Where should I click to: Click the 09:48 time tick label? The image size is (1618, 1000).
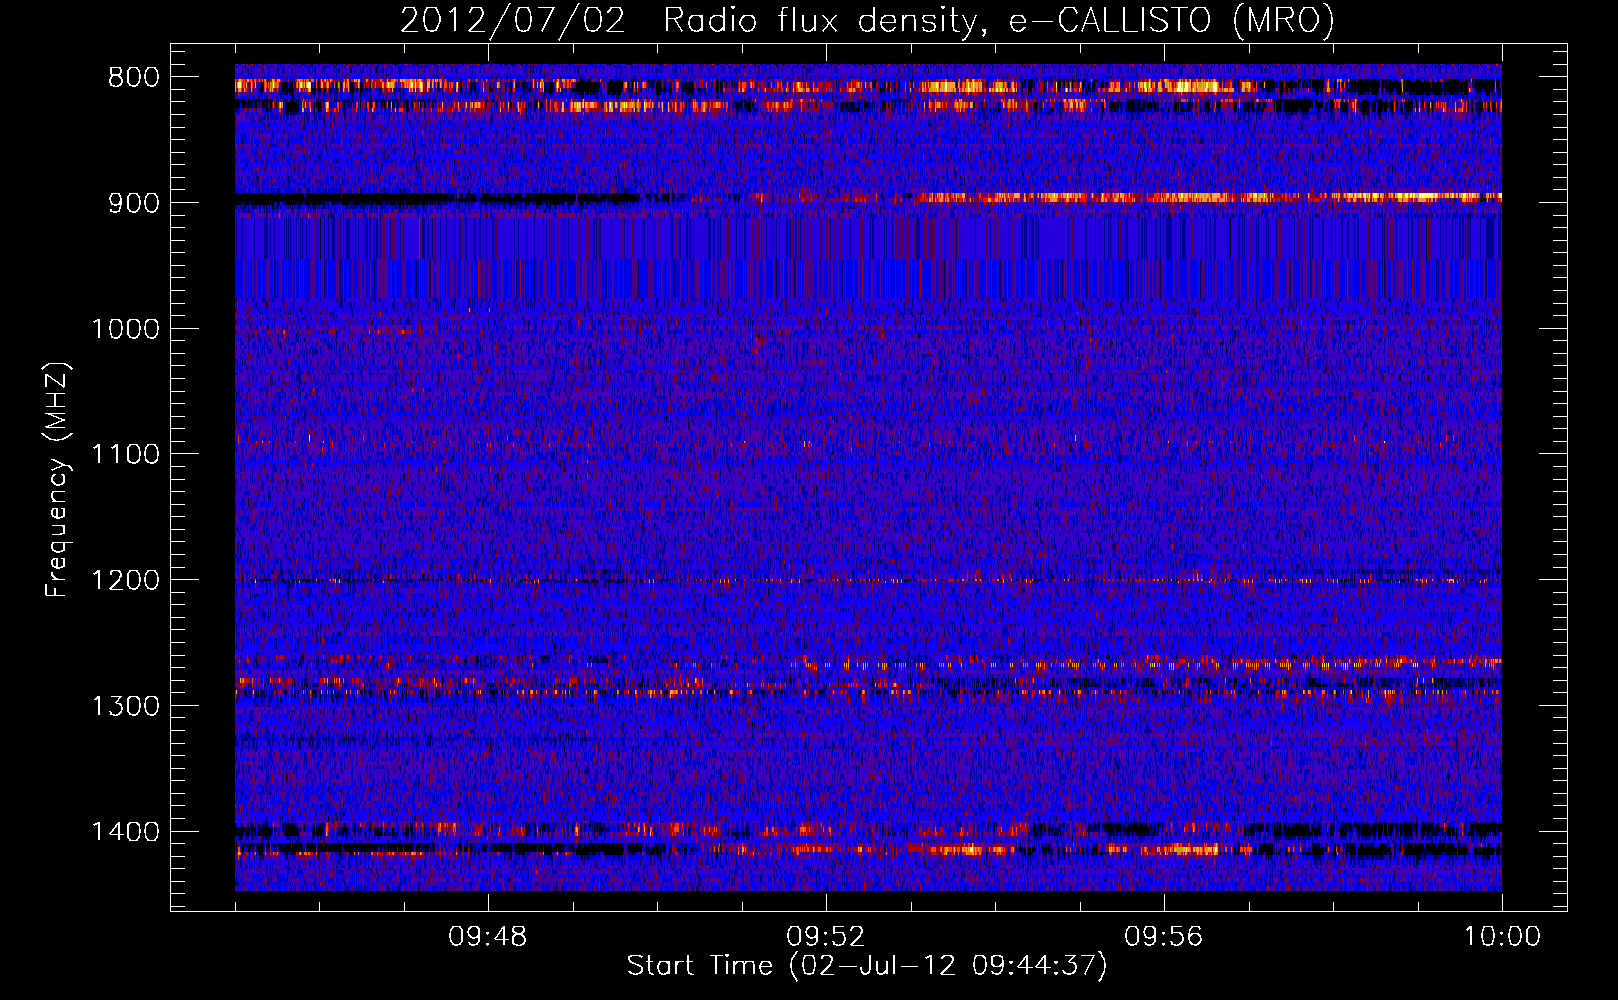coord(488,937)
